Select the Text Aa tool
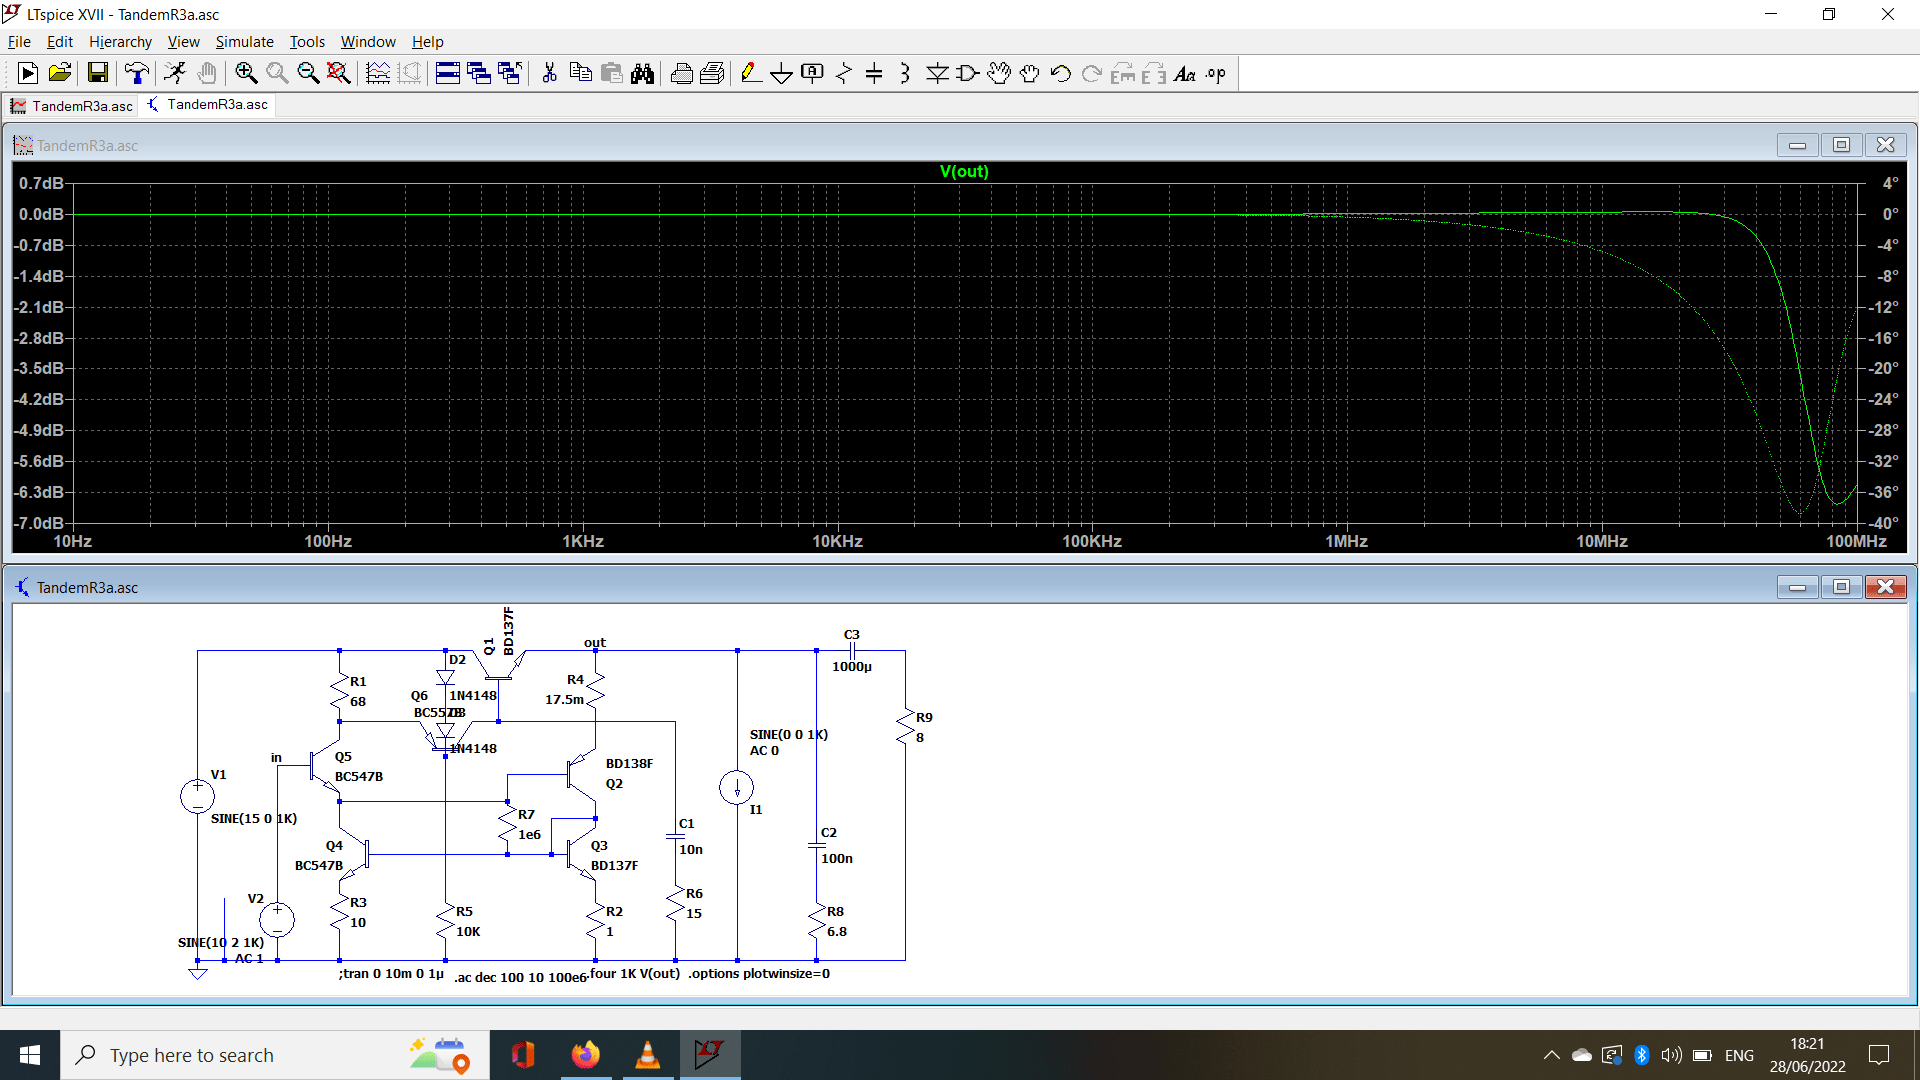This screenshot has width=1920, height=1080. pyautogui.click(x=1185, y=73)
